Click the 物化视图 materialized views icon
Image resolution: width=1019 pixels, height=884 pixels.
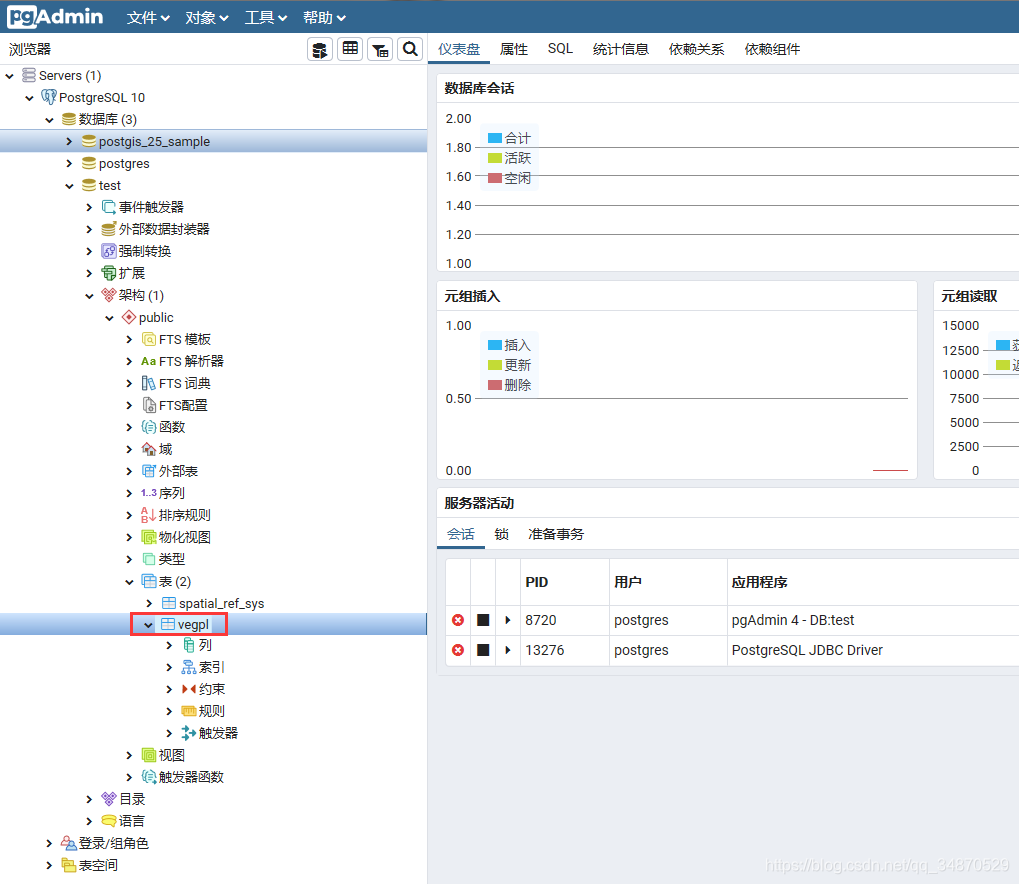pos(149,538)
